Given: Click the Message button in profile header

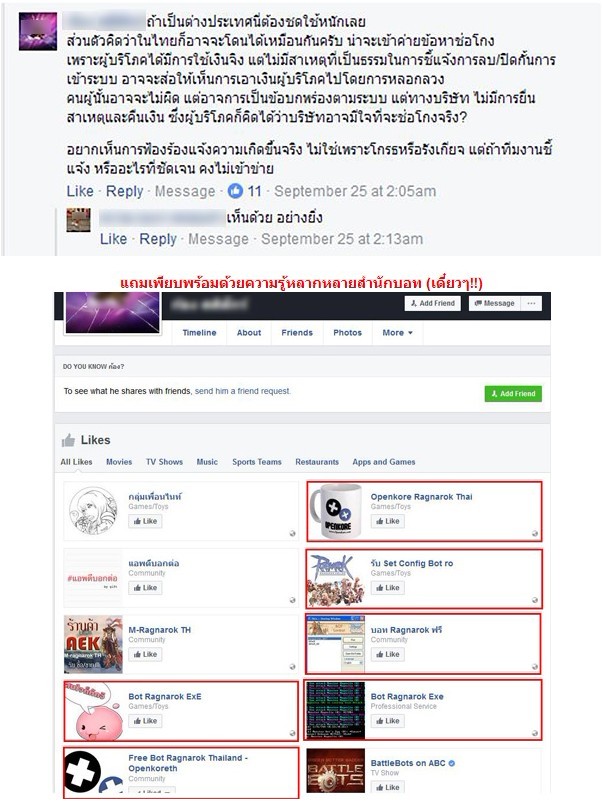Looking at the screenshot, I should coord(495,303).
